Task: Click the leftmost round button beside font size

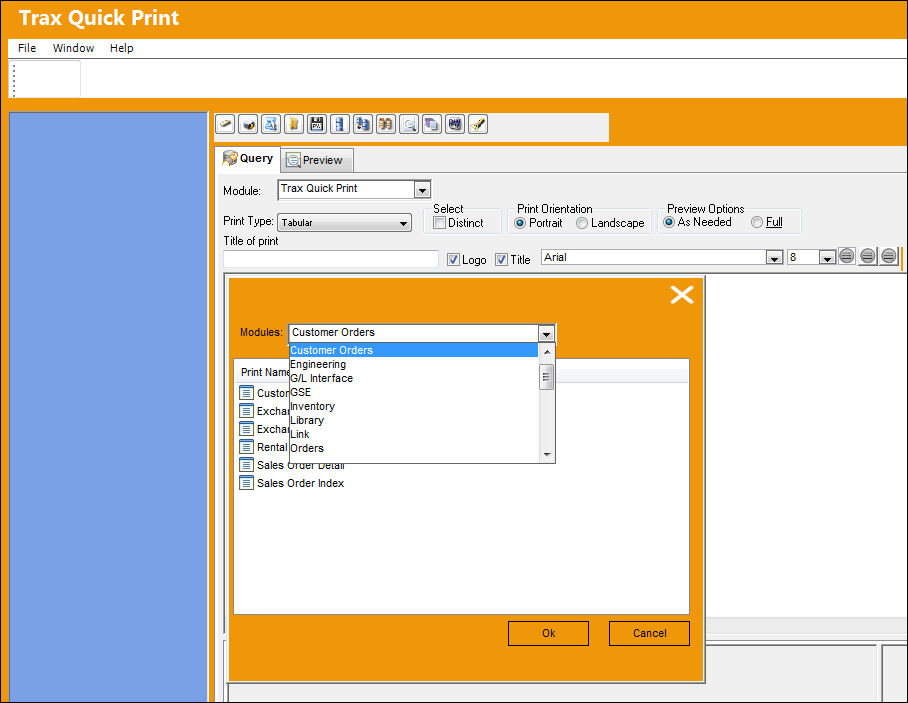Action: (x=847, y=256)
